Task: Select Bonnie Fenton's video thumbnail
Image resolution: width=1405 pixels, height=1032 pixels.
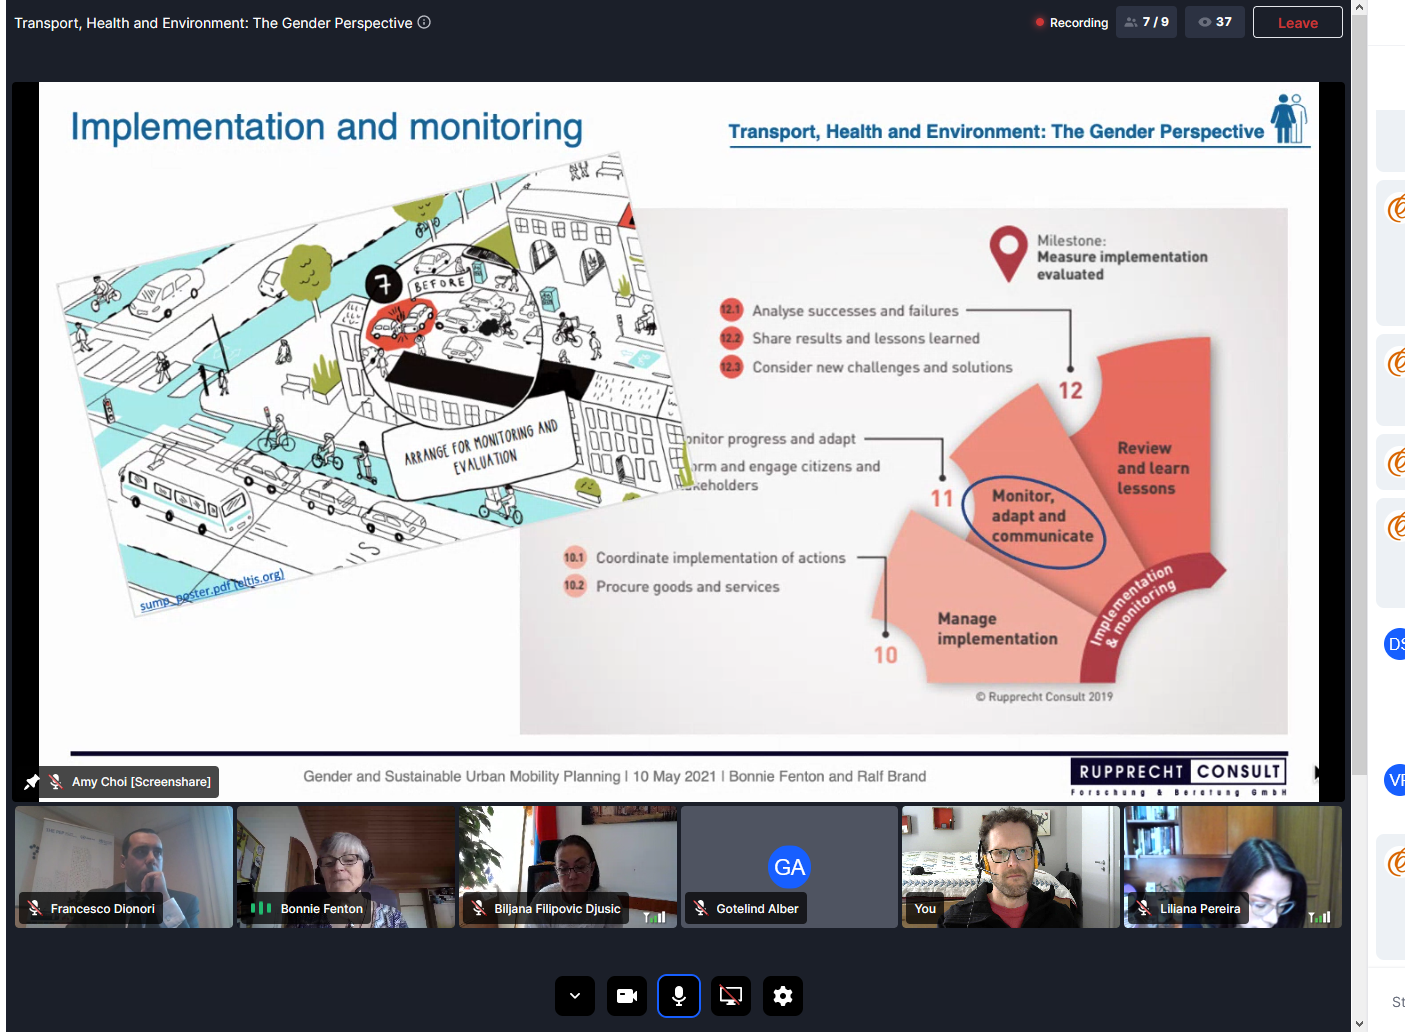Action: (346, 867)
